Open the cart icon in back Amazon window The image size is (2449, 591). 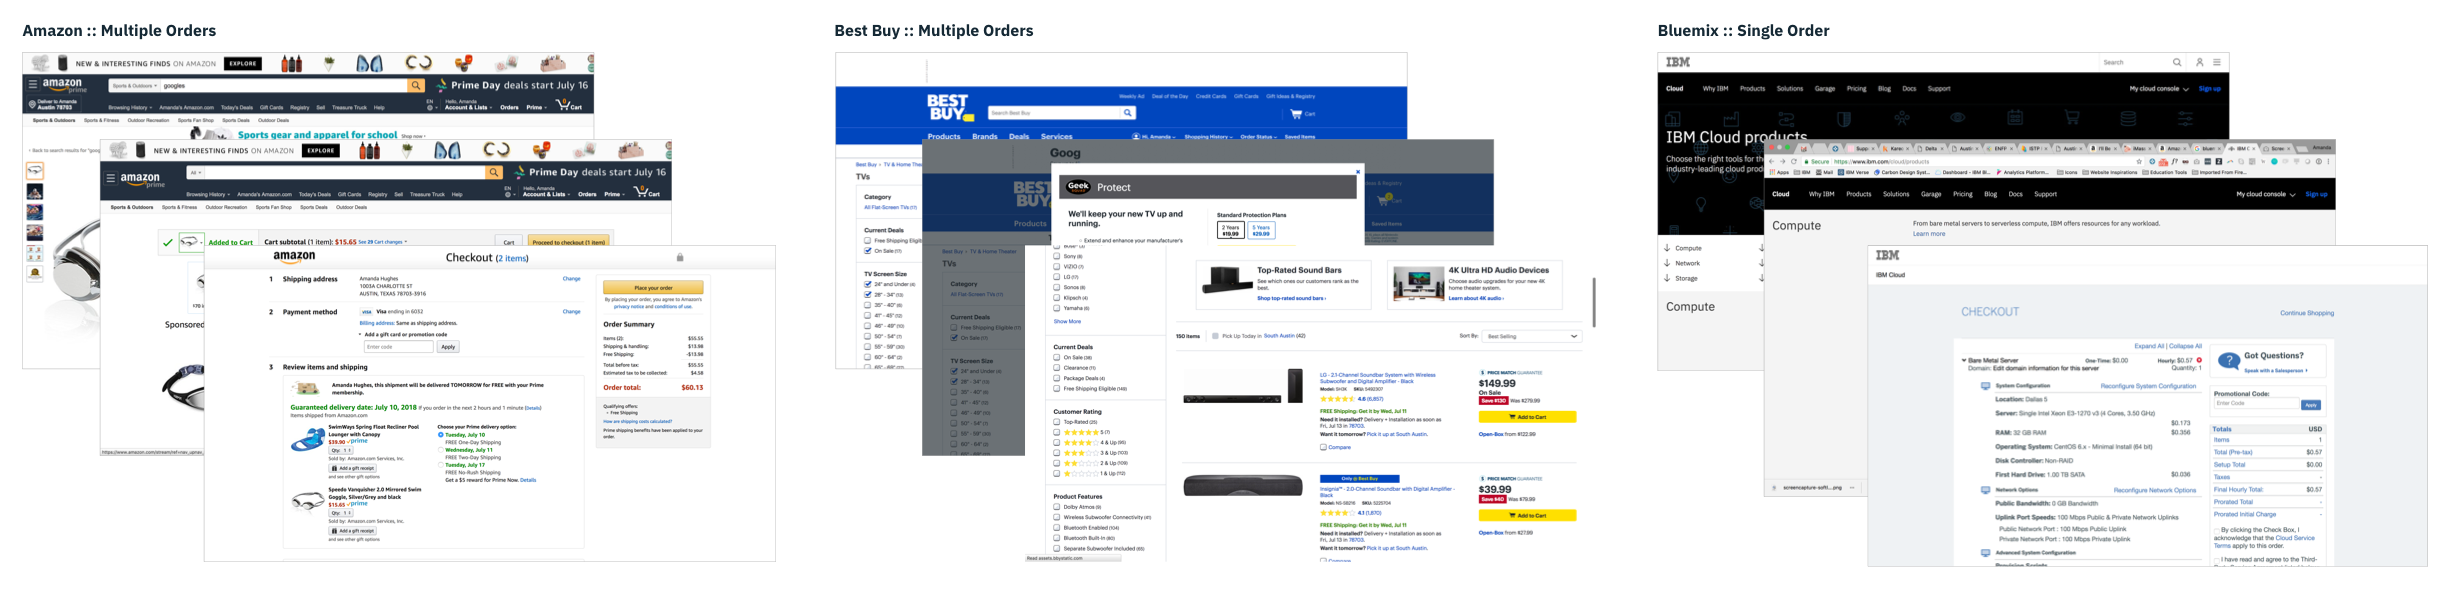(x=568, y=105)
